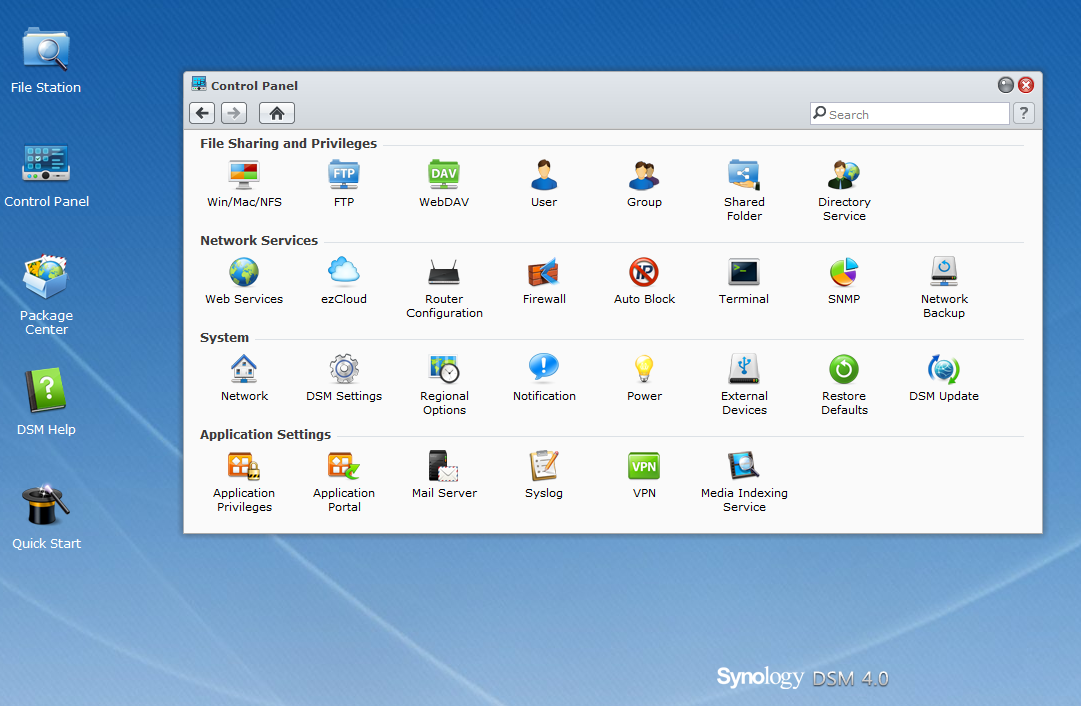
Task: Open WebDAV settings
Action: pos(444,183)
